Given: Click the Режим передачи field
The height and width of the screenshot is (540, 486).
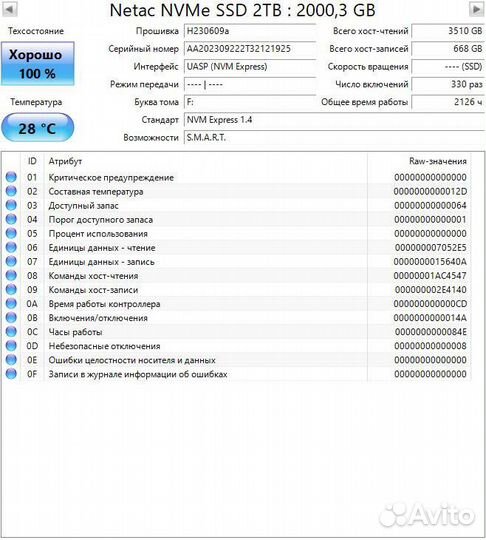Looking at the screenshot, I should [250, 85].
